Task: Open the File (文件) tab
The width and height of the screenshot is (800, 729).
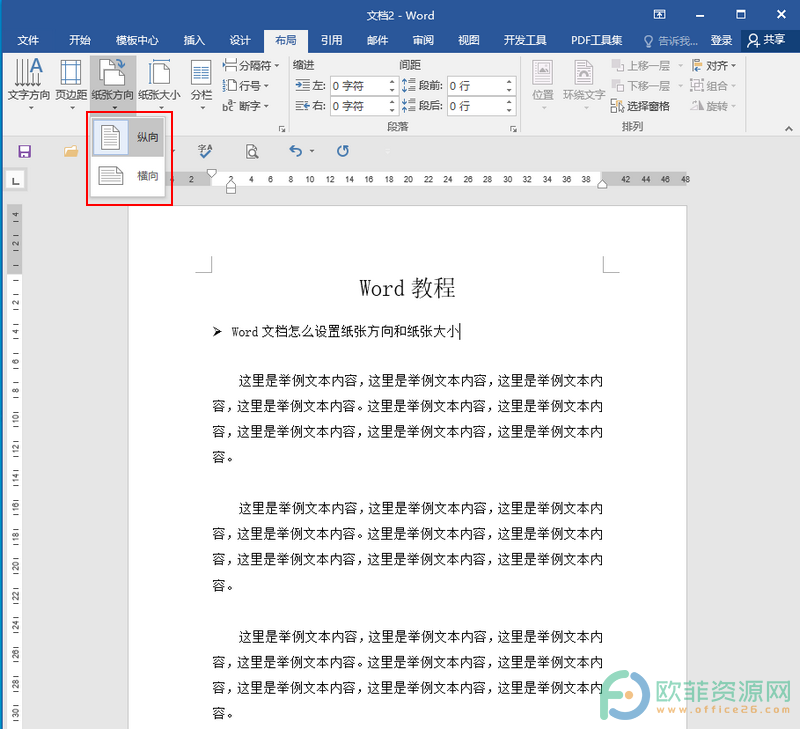Action: click(28, 40)
